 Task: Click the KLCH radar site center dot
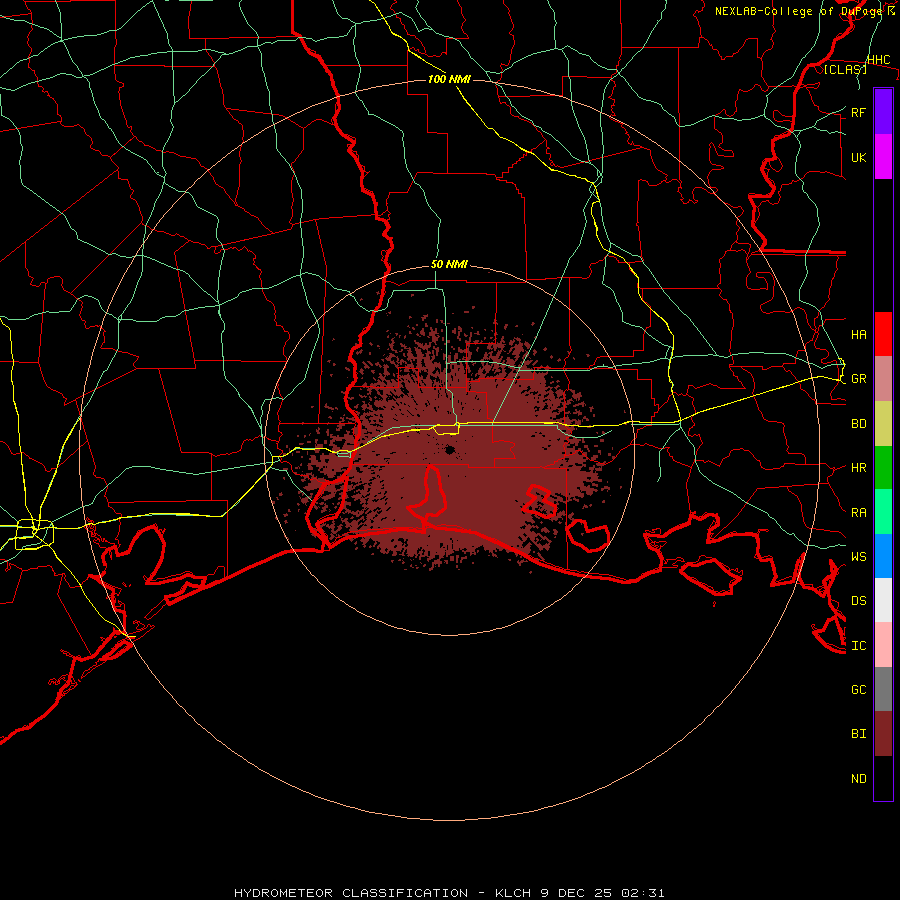point(449,450)
